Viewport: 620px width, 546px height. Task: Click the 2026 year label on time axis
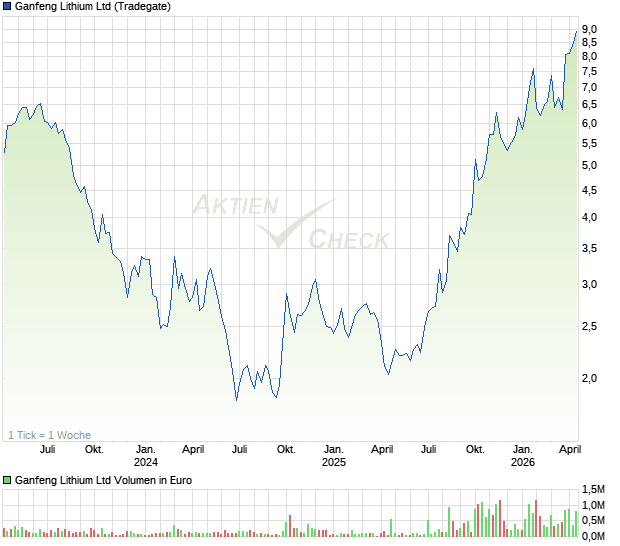pos(522,462)
